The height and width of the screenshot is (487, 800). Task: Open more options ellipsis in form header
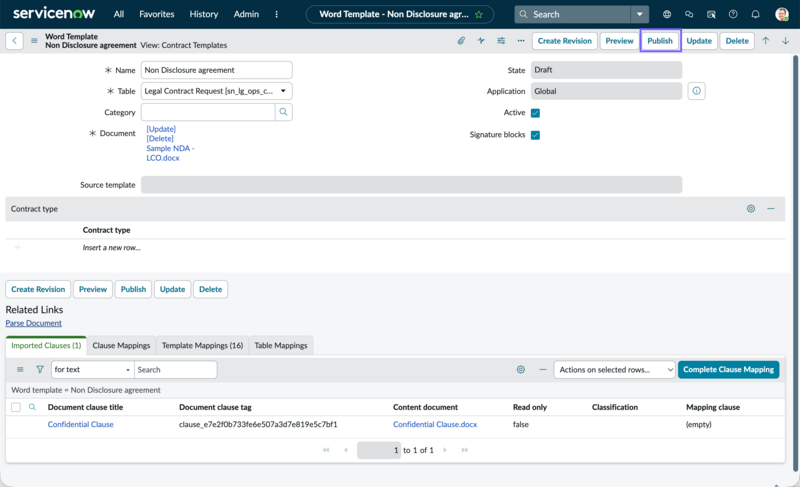(520, 41)
